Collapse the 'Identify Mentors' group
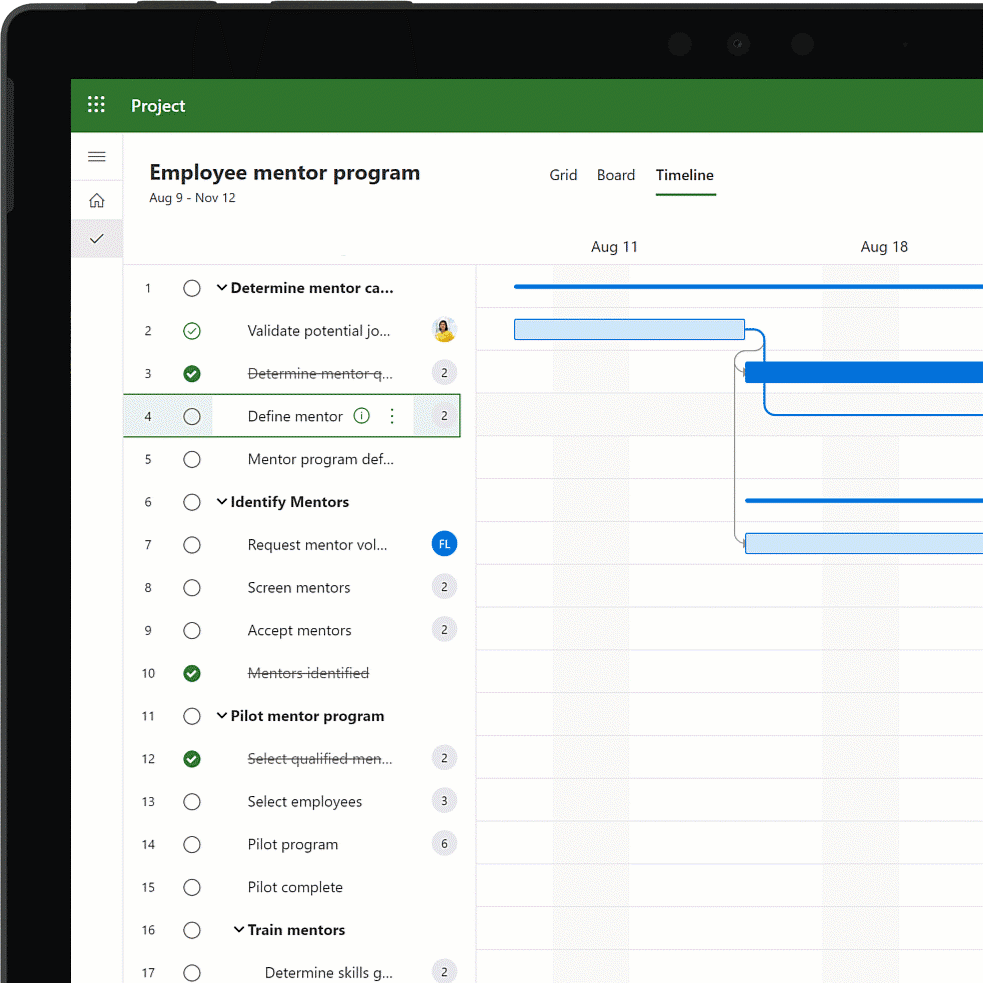The height and width of the screenshot is (983, 983). [x=222, y=502]
